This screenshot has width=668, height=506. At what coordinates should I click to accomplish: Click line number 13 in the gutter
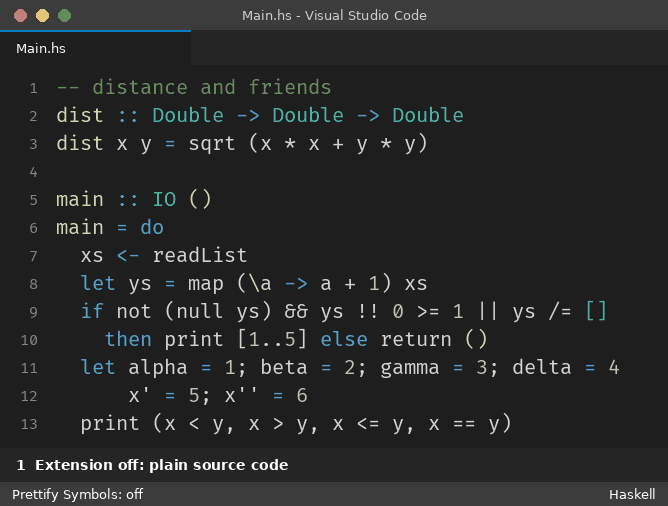29,424
